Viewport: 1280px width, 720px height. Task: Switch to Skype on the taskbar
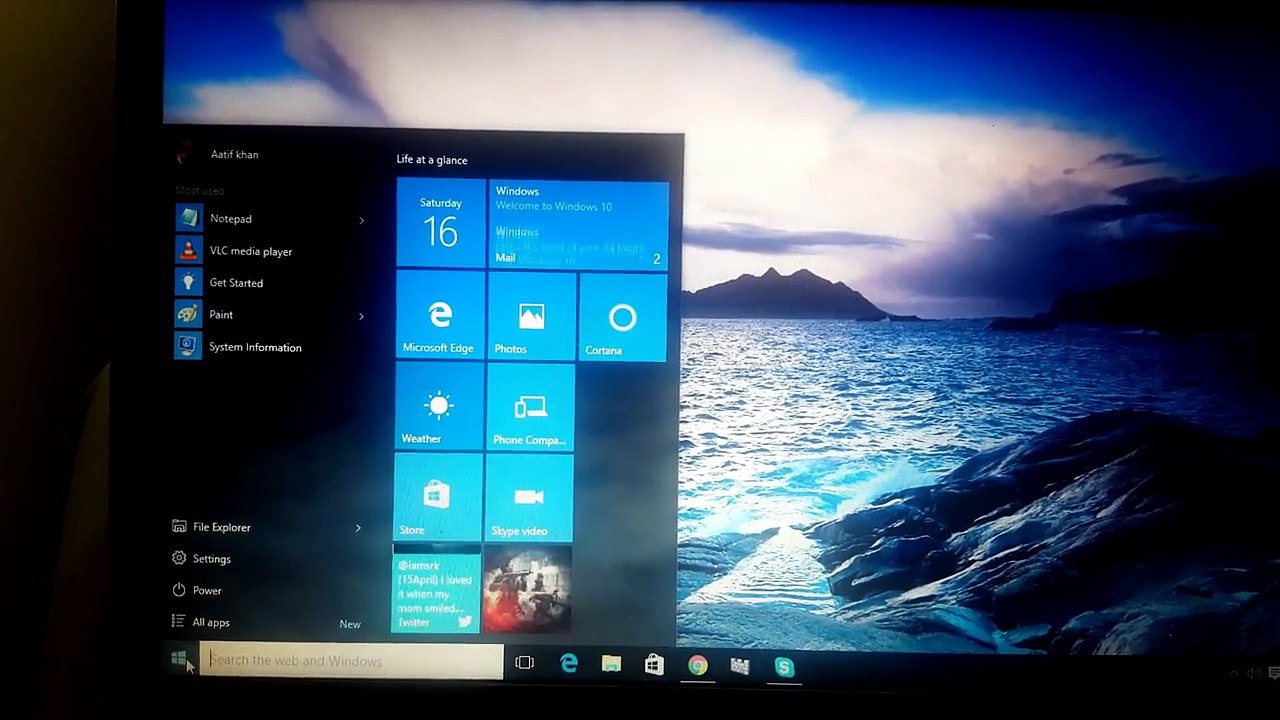pos(784,668)
